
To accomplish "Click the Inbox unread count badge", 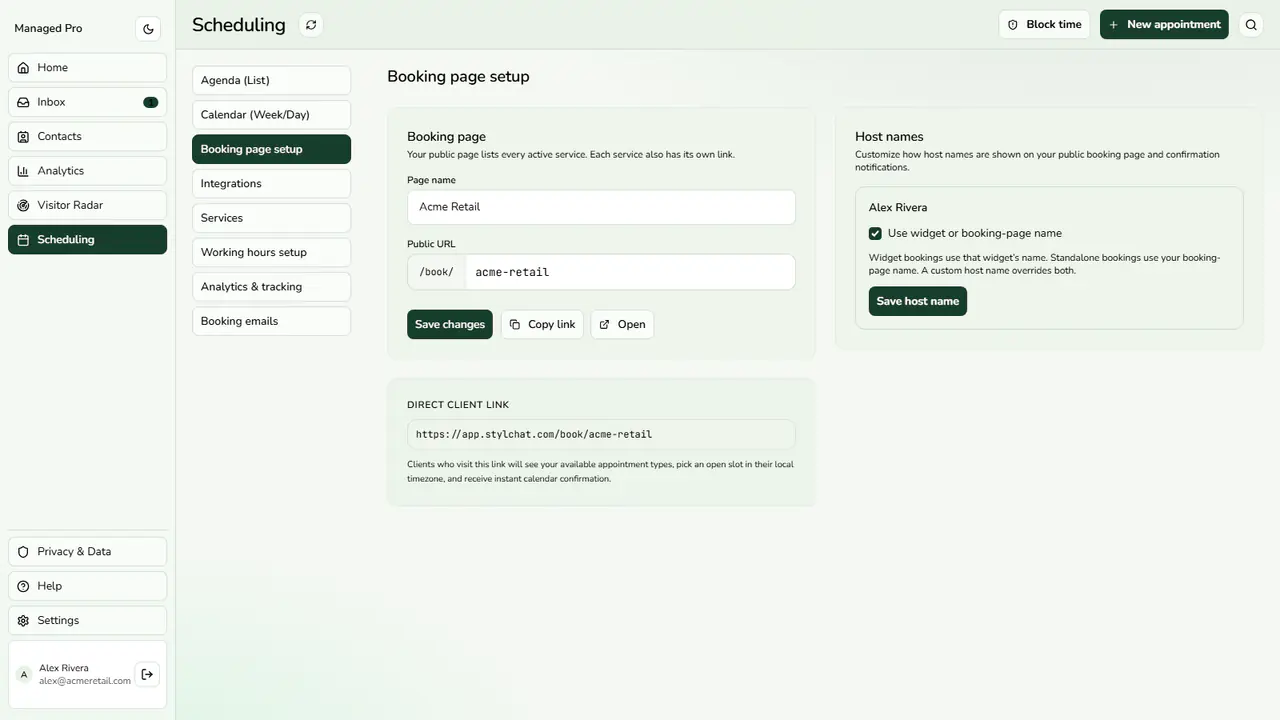I will pos(150,102).
